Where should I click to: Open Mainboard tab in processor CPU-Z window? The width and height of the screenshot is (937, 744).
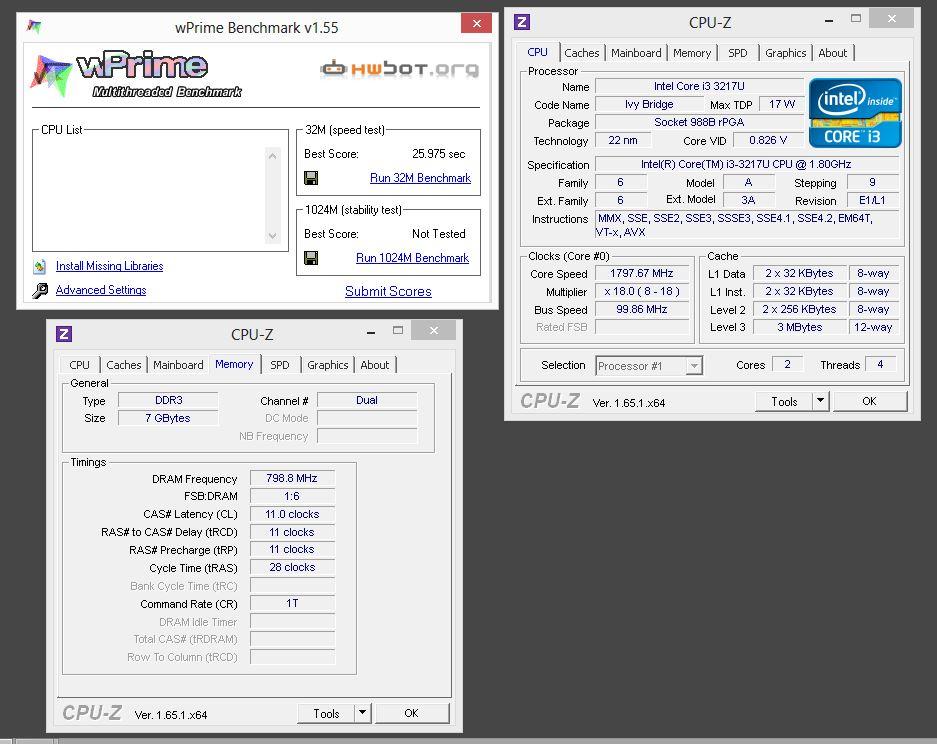(x=636, y=53)
